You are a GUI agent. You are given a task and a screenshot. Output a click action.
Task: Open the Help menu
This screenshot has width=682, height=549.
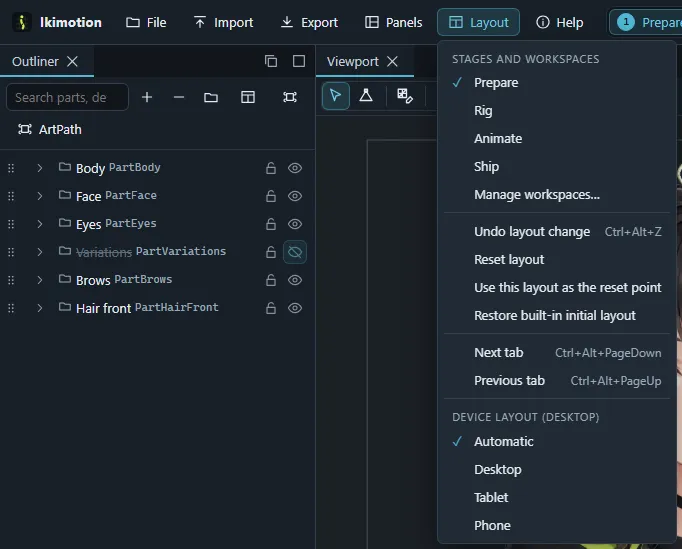click(560, 22)
